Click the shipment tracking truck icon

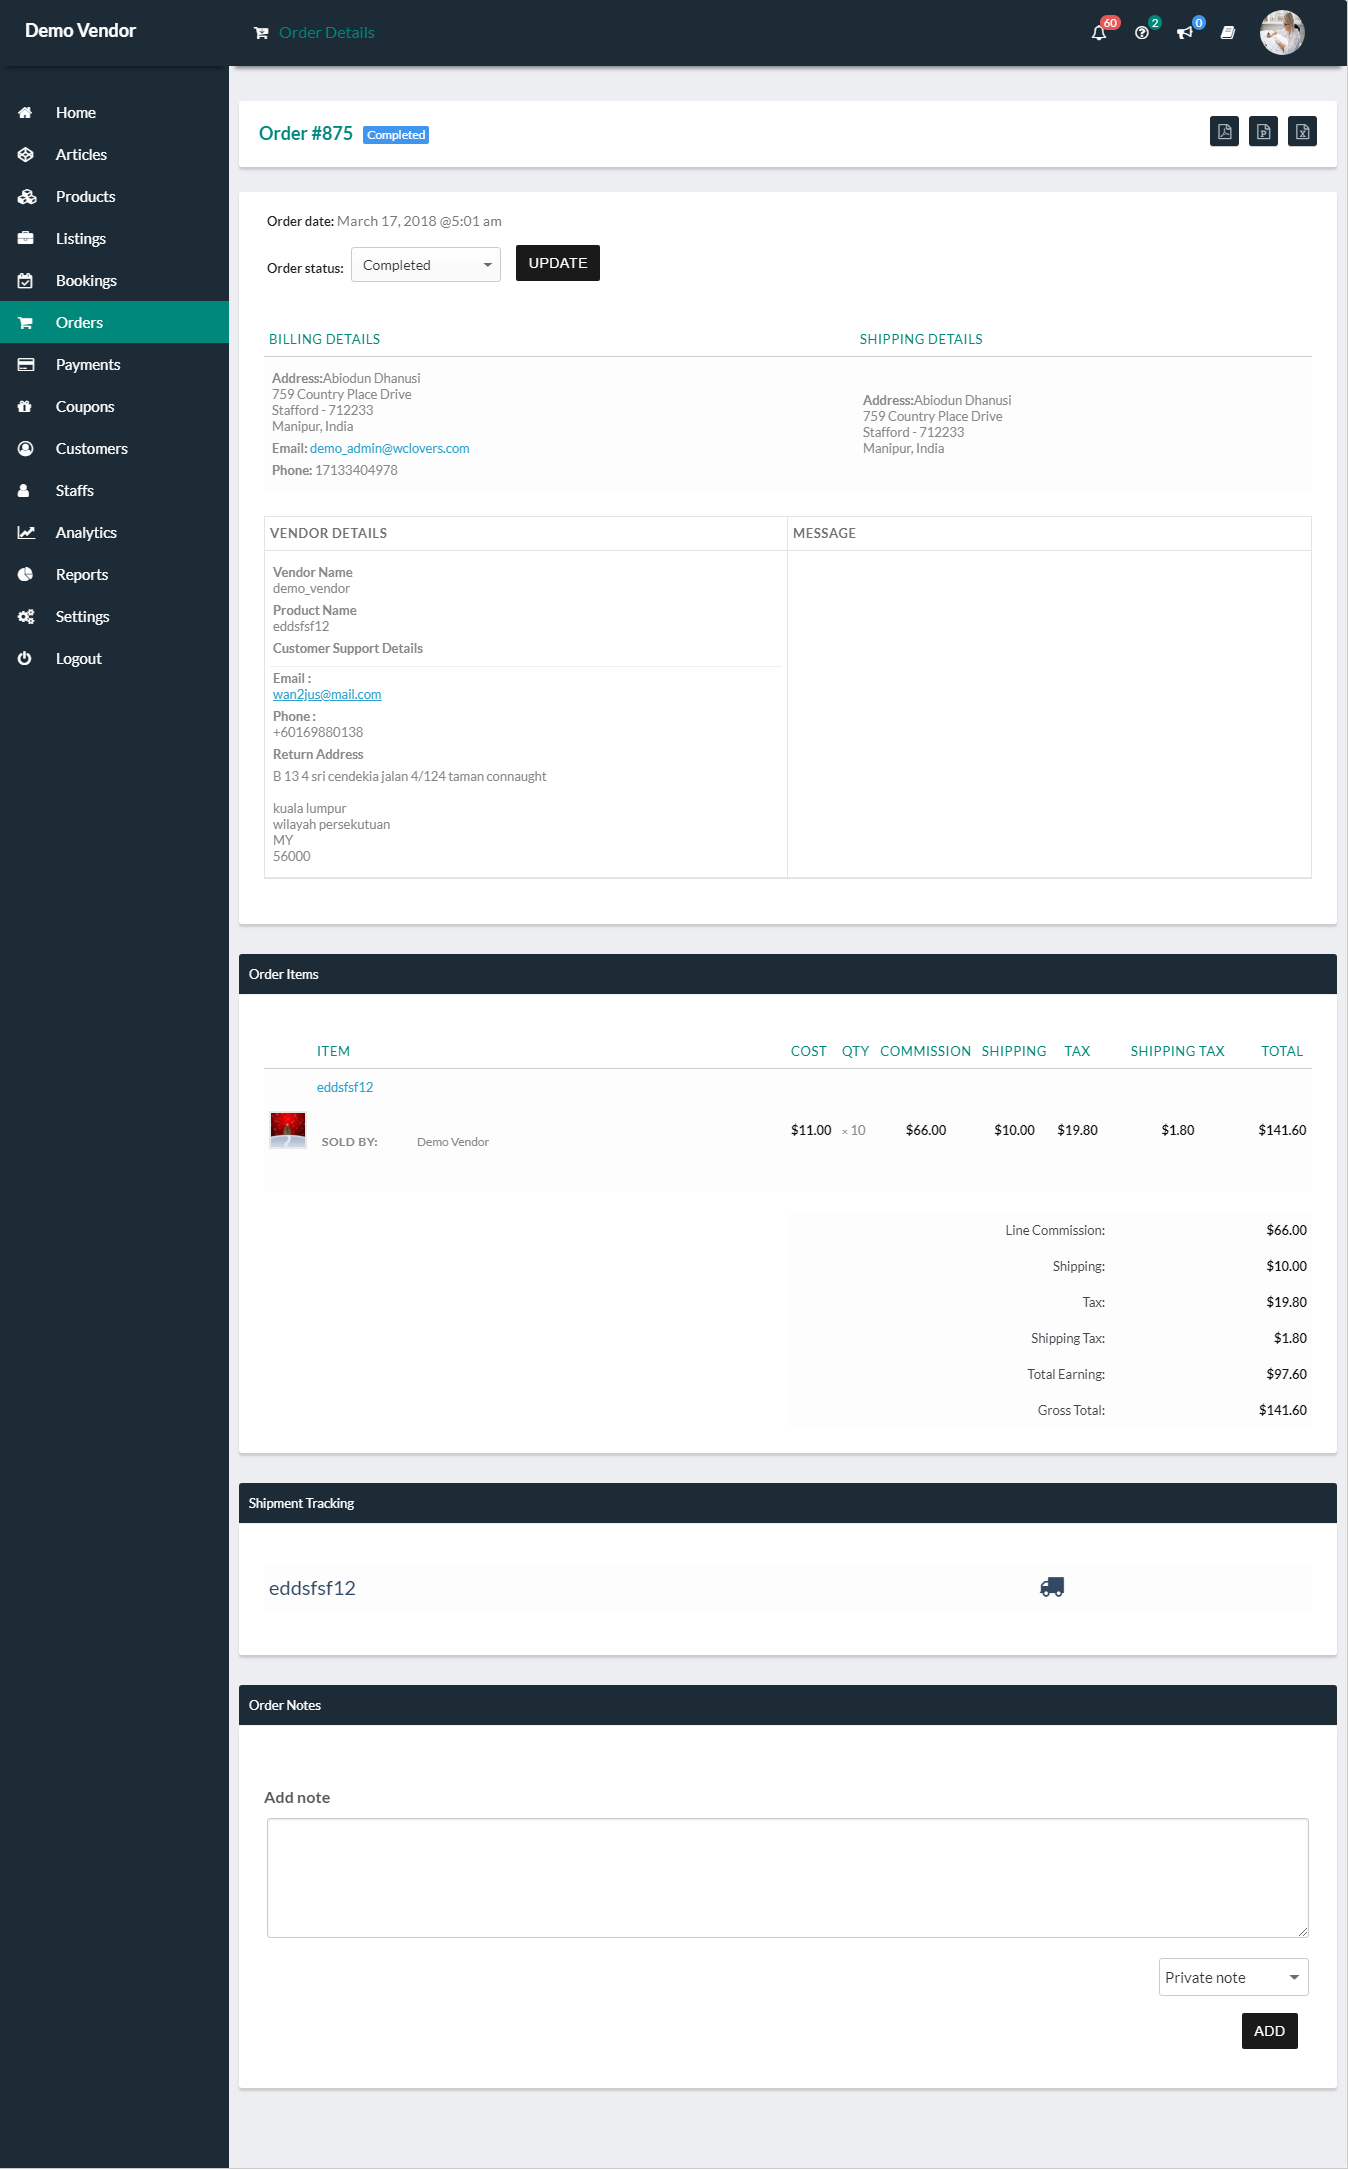point(1052,1587)
